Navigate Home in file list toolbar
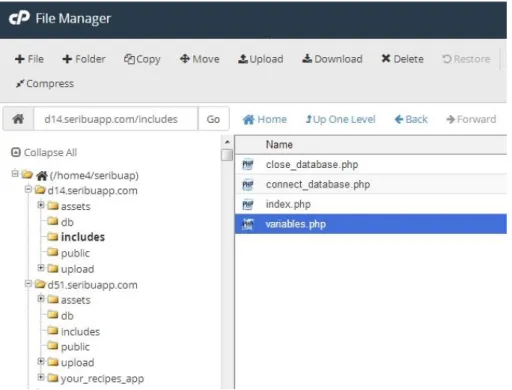 265,119
